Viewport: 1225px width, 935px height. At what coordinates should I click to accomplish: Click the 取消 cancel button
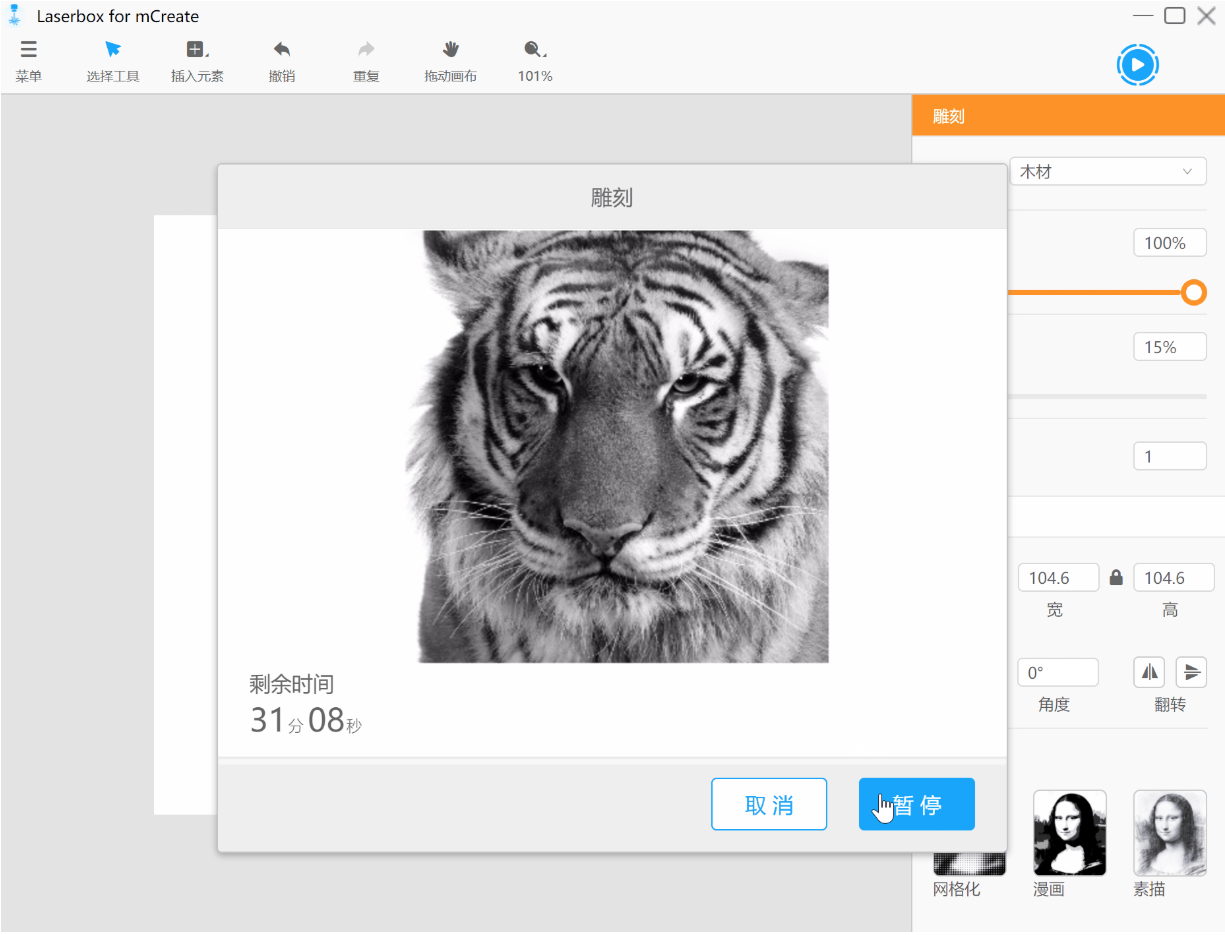[x=769, y=804]
